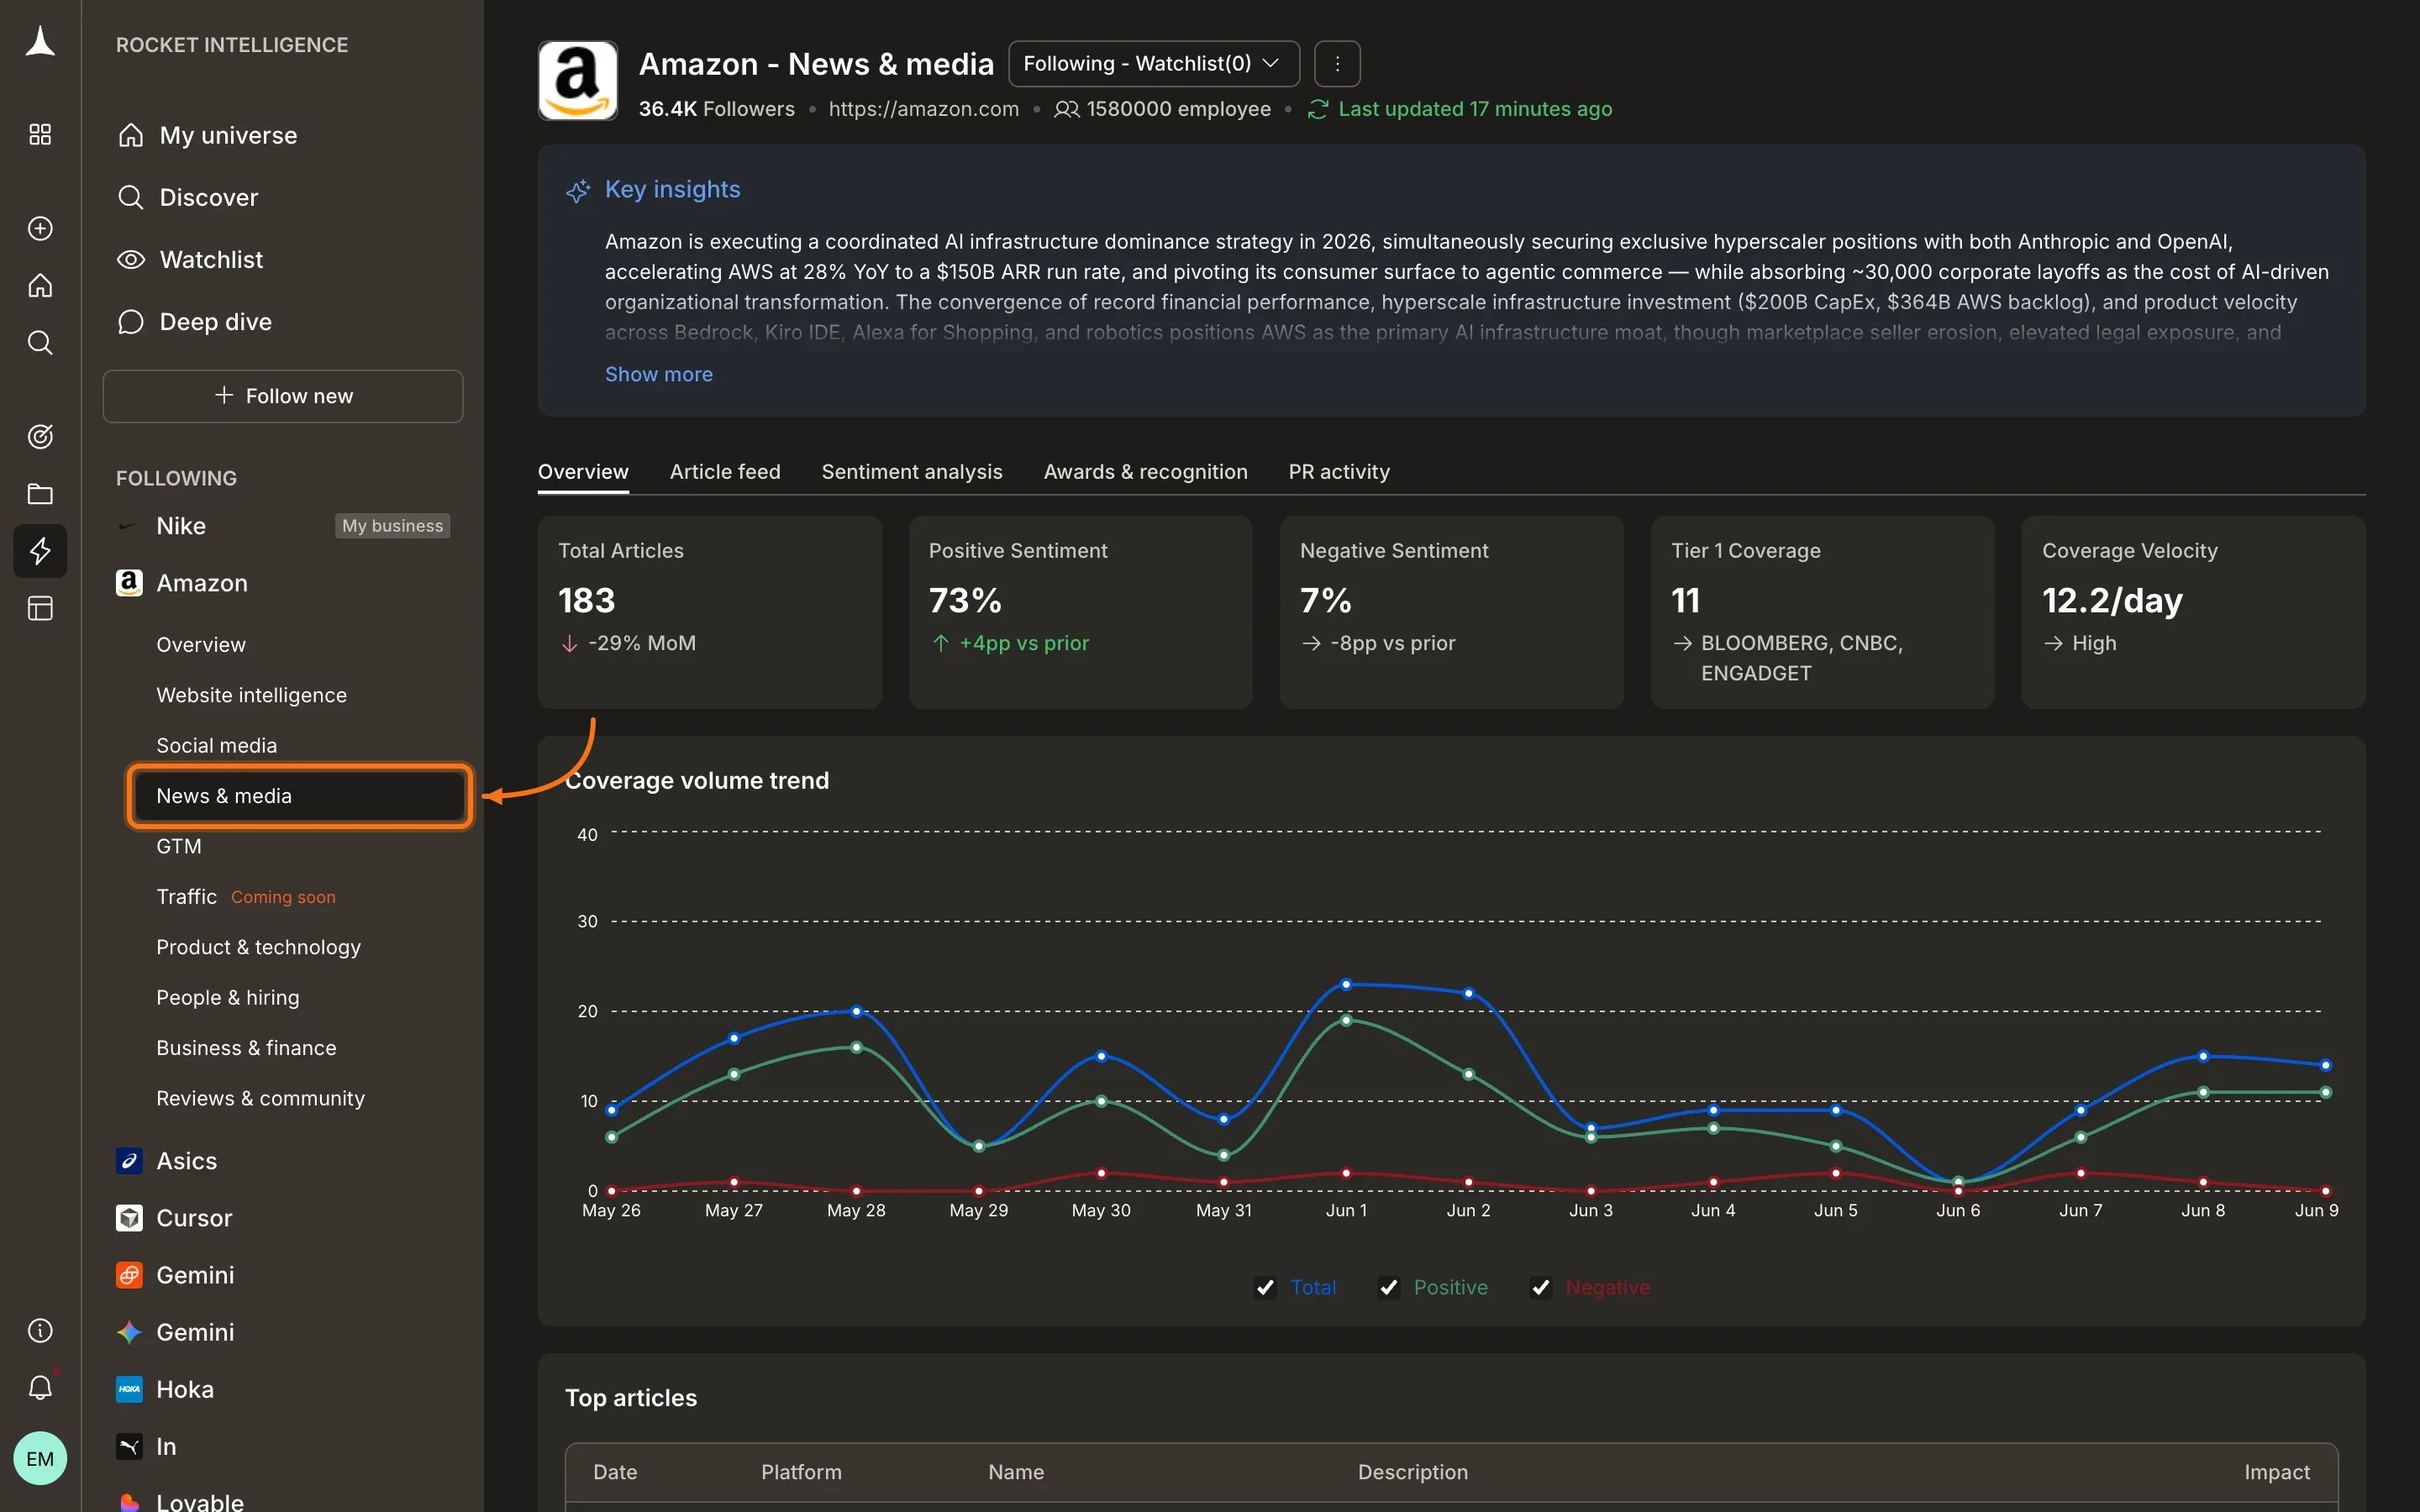Select News & media under Amazon
Screen dimensions: 2420x1512
pyautogui.click(x=300, y=796)
